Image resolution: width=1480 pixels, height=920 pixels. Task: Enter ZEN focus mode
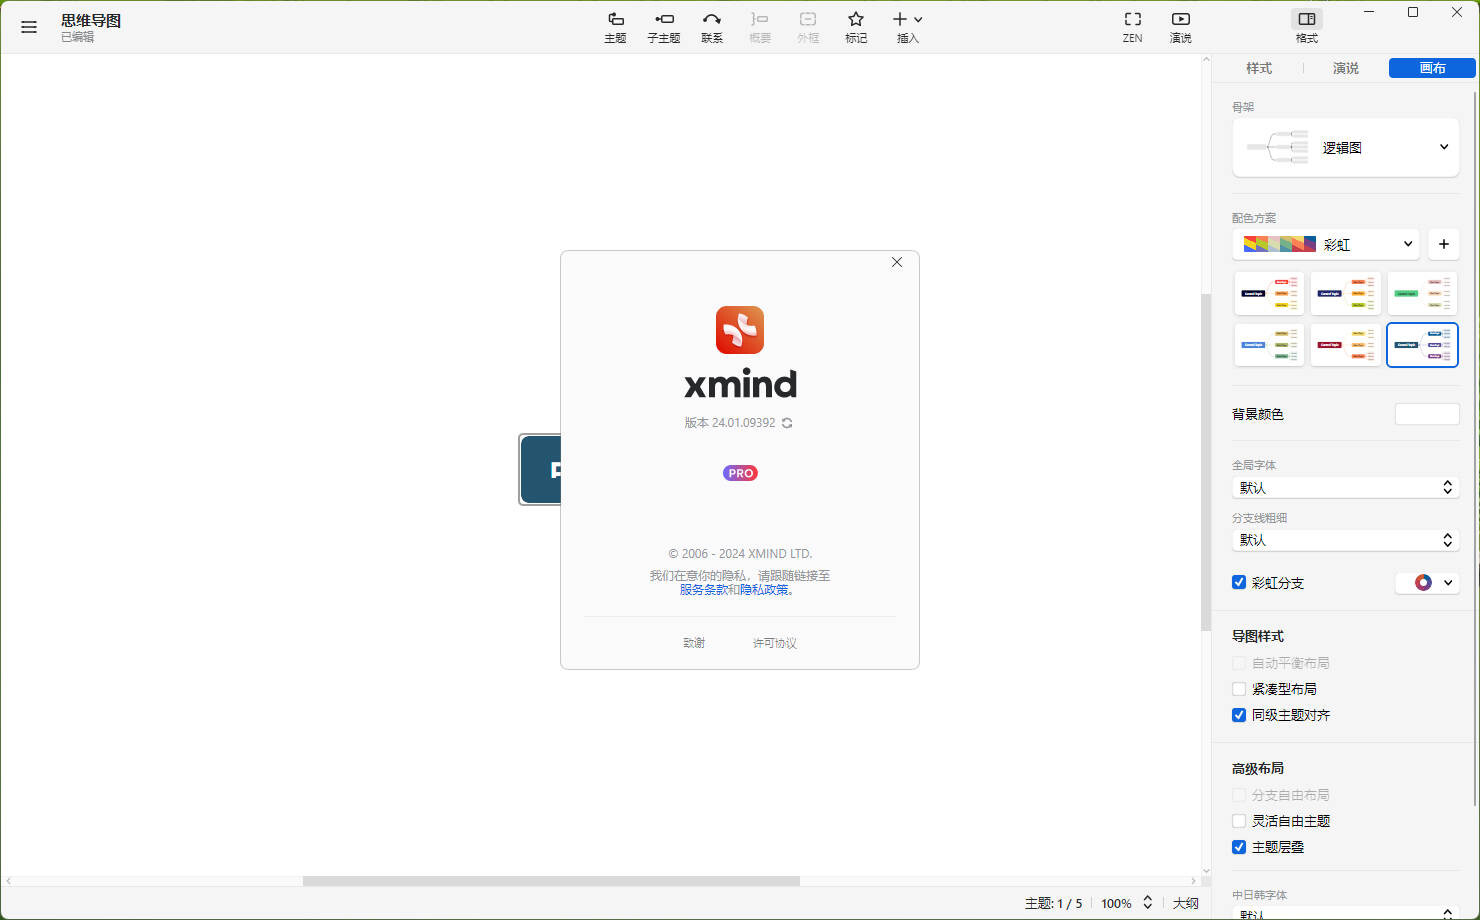[1132, 27]
